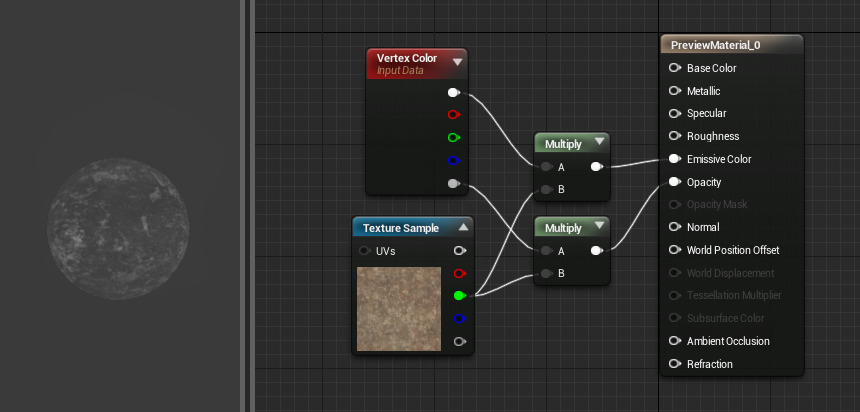Collapse the bottom Multiply node arrow
The height and width of the screenshot is (412, 860).
point(599,227)
